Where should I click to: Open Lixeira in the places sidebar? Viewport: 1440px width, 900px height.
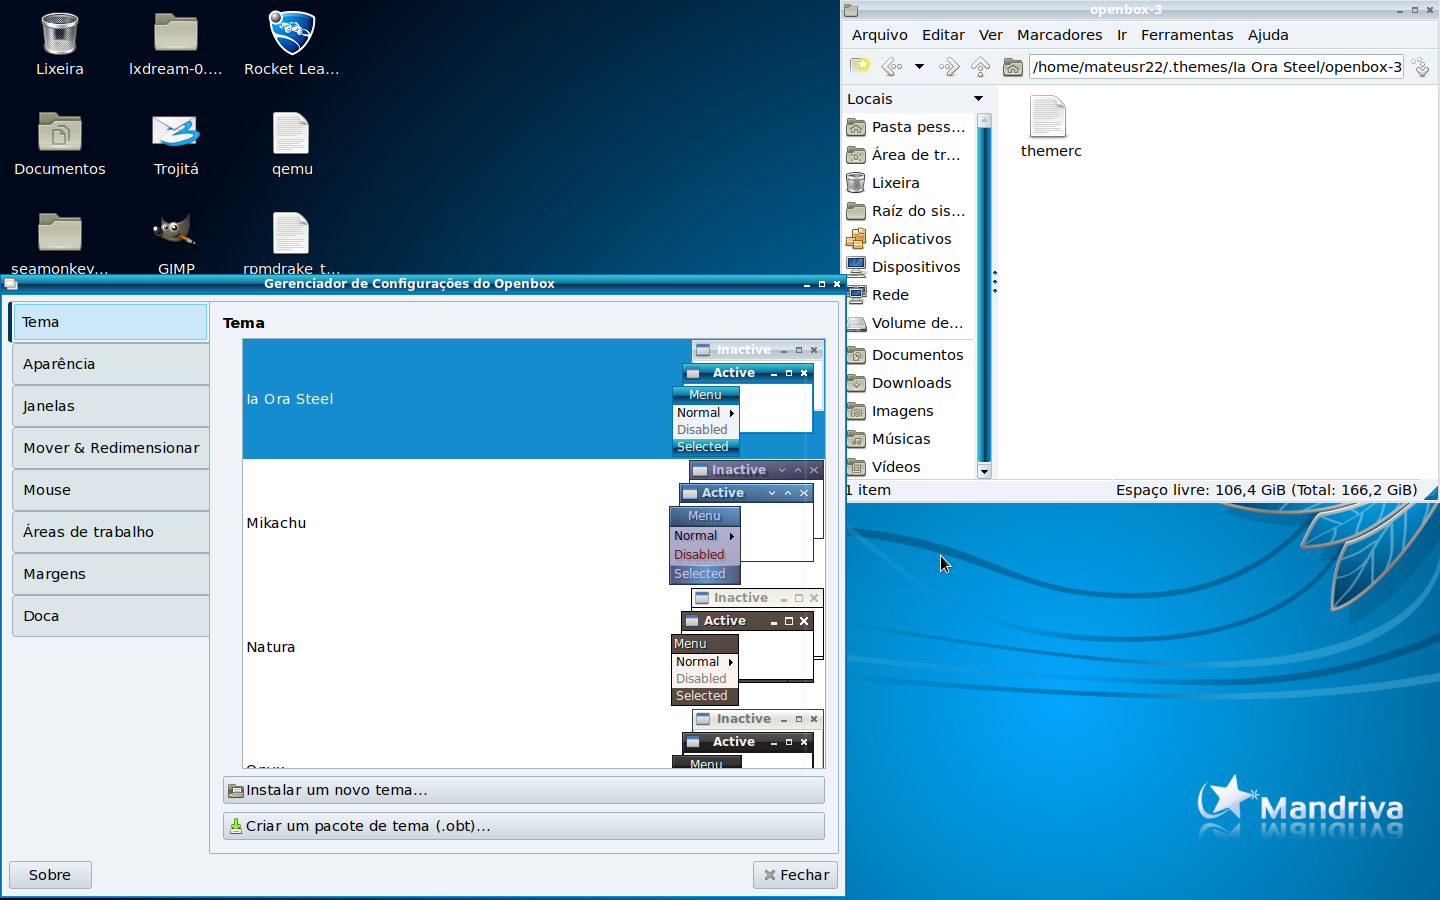coord(909,183)
